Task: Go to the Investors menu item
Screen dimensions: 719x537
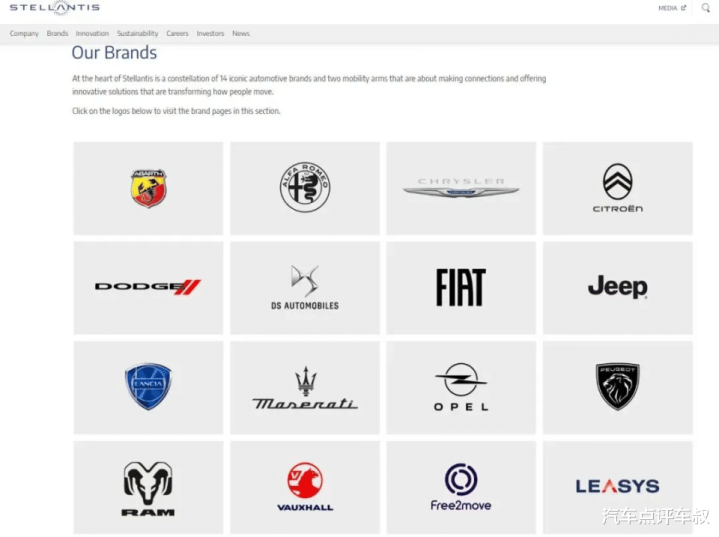Action: click(210, 33)
